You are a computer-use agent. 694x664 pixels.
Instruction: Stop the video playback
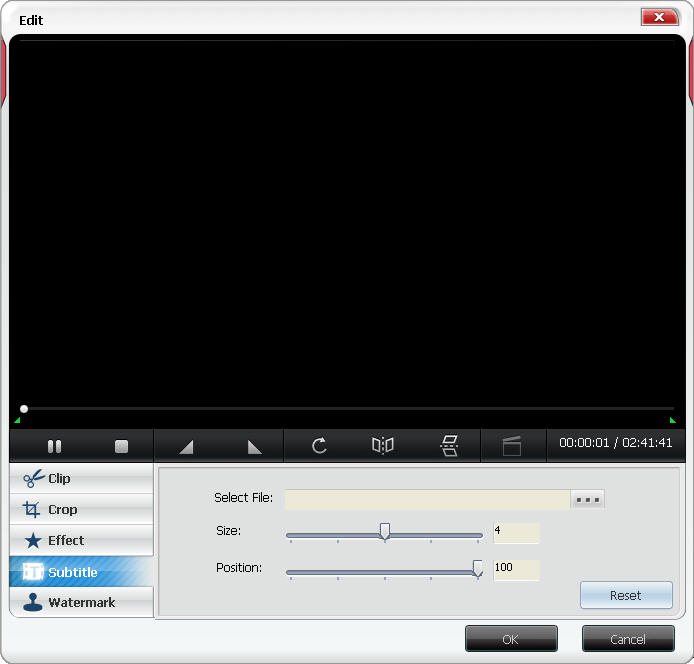(121, 446)
